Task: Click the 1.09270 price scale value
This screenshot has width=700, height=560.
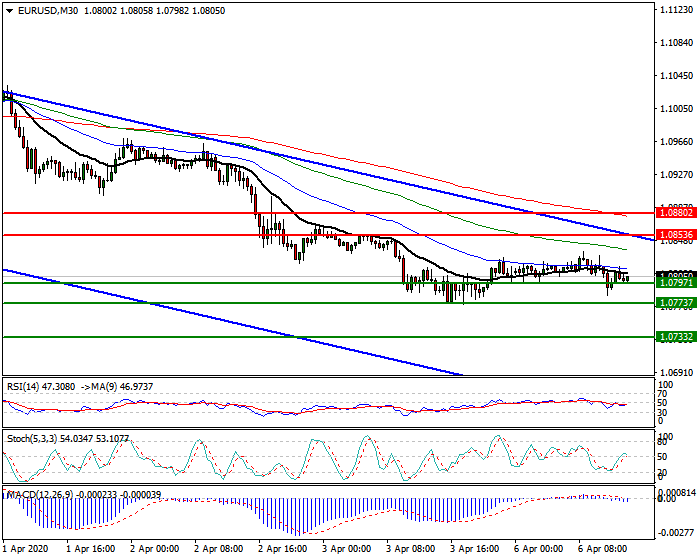Action: click(x=677, y=175)
